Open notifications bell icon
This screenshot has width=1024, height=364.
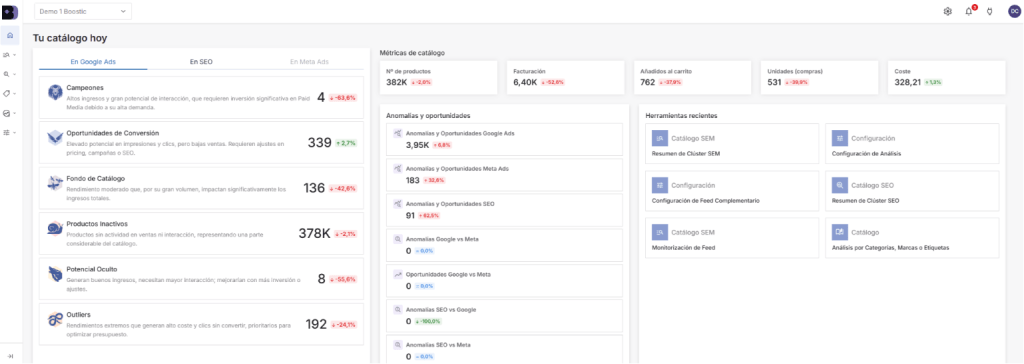(968, 11)
